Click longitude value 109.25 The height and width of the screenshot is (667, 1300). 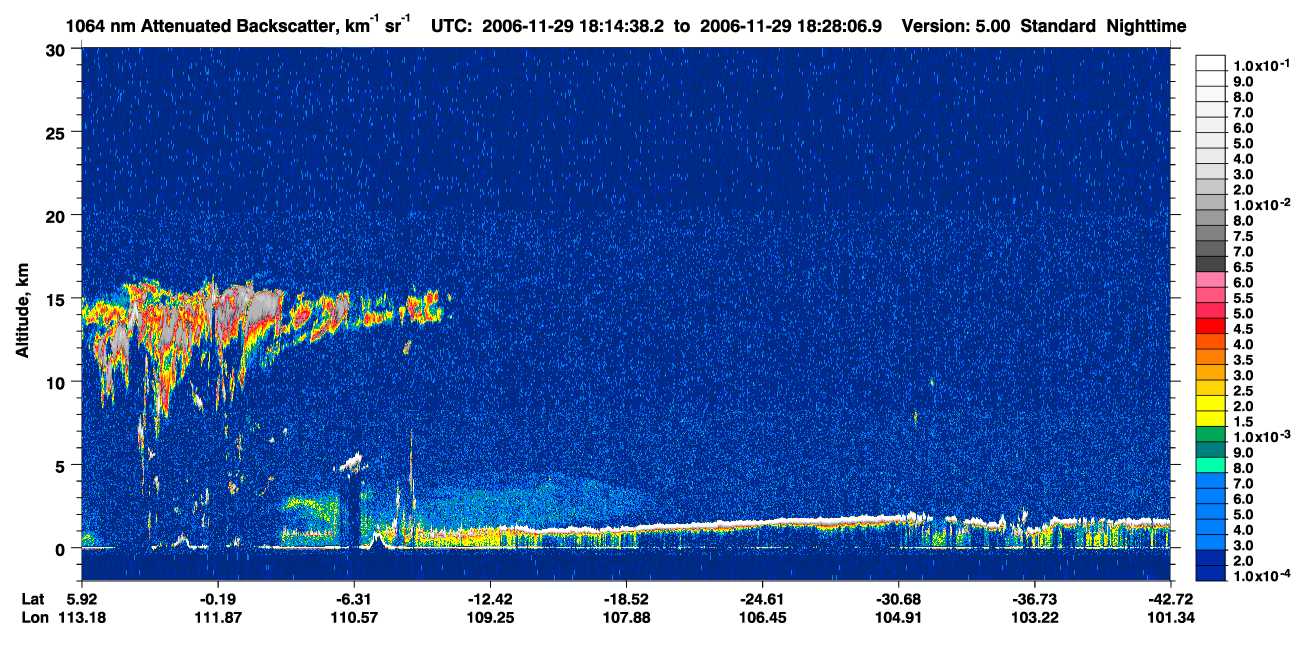coord(489,617)
